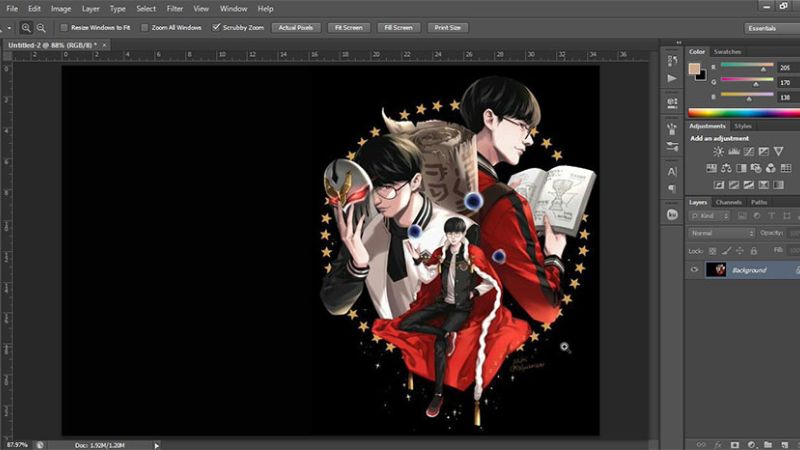This screenshot has width=800, height=450.
Task: Add a Color Lookup adjustment
Action: click(786, 168)
